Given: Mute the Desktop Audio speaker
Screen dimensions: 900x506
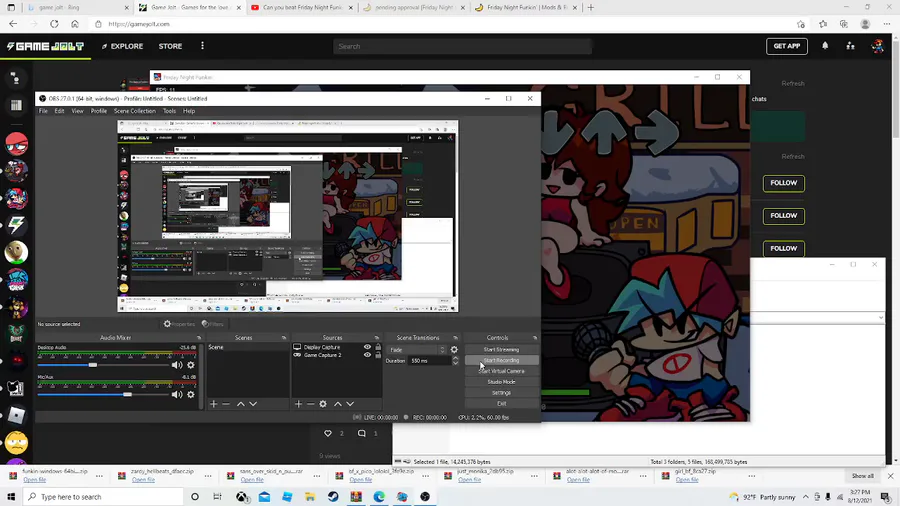Looking at the screenshot, I should (177, 365).
